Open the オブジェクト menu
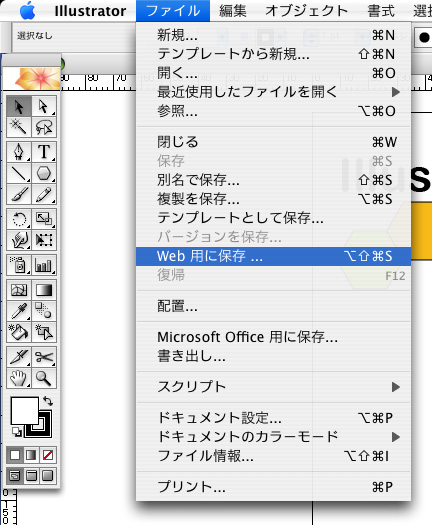 pos(306,11)
